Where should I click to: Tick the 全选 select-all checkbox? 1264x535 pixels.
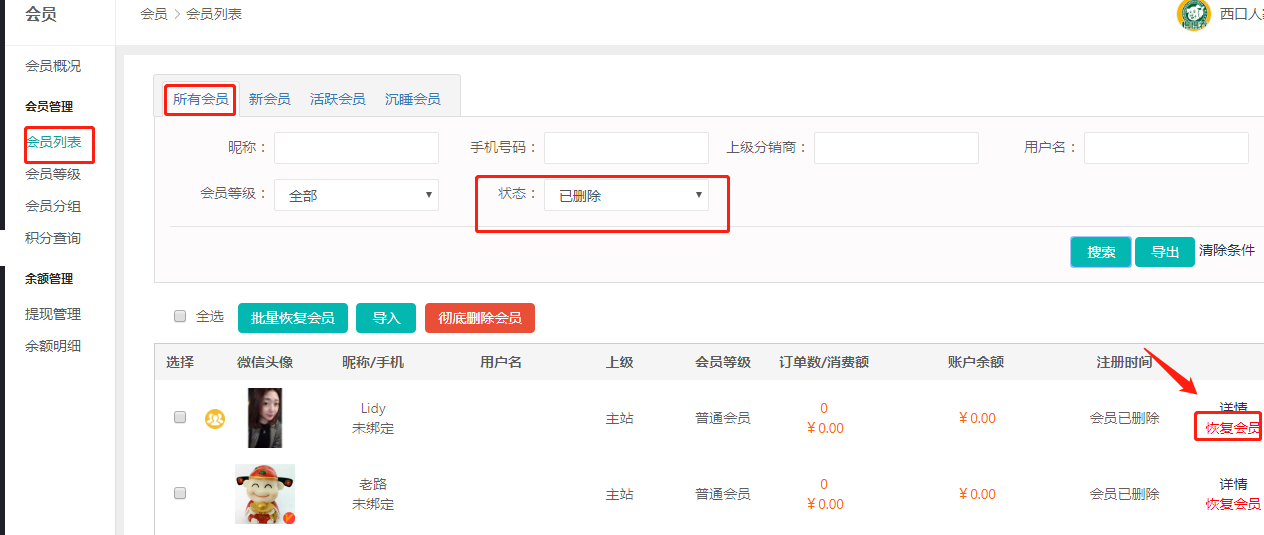tap(180, 316)
